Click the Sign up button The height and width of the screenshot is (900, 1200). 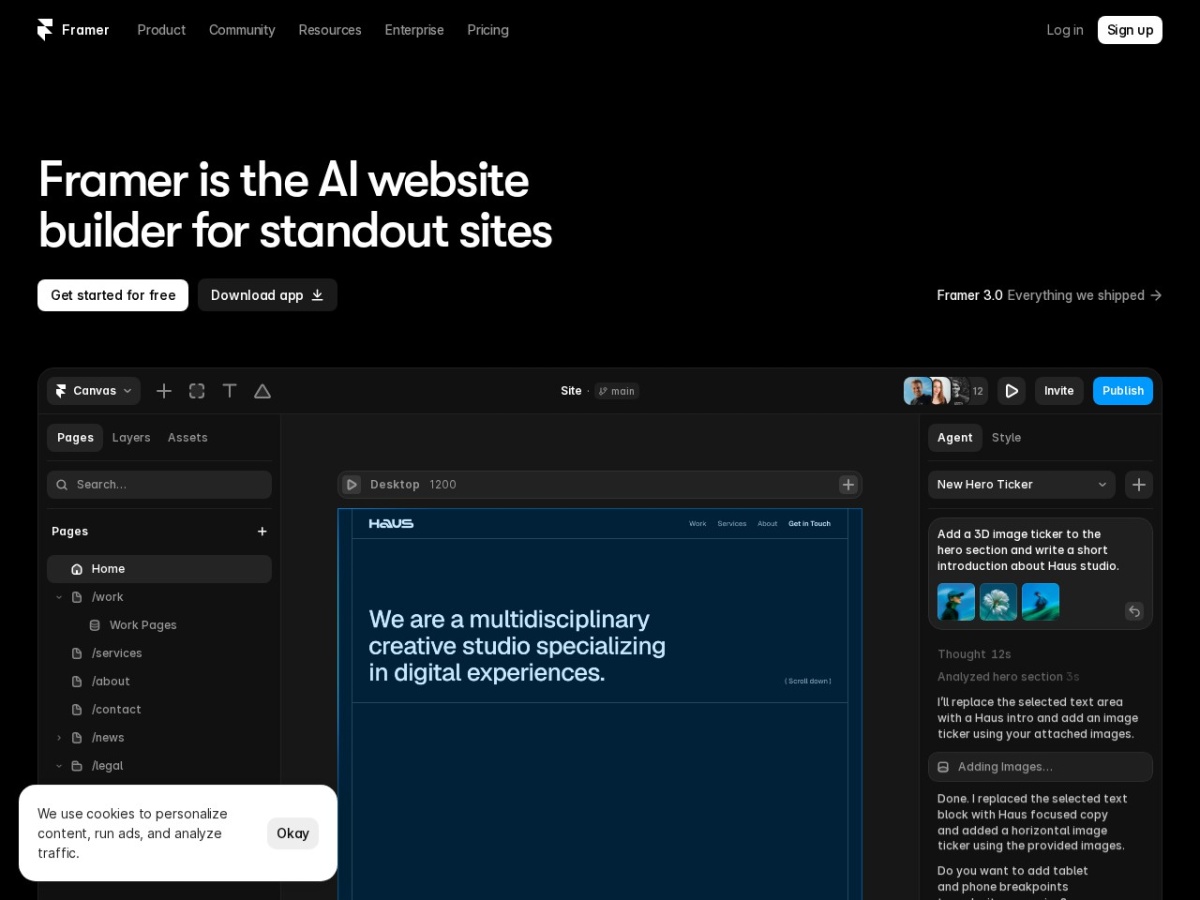click(1130, 30)
